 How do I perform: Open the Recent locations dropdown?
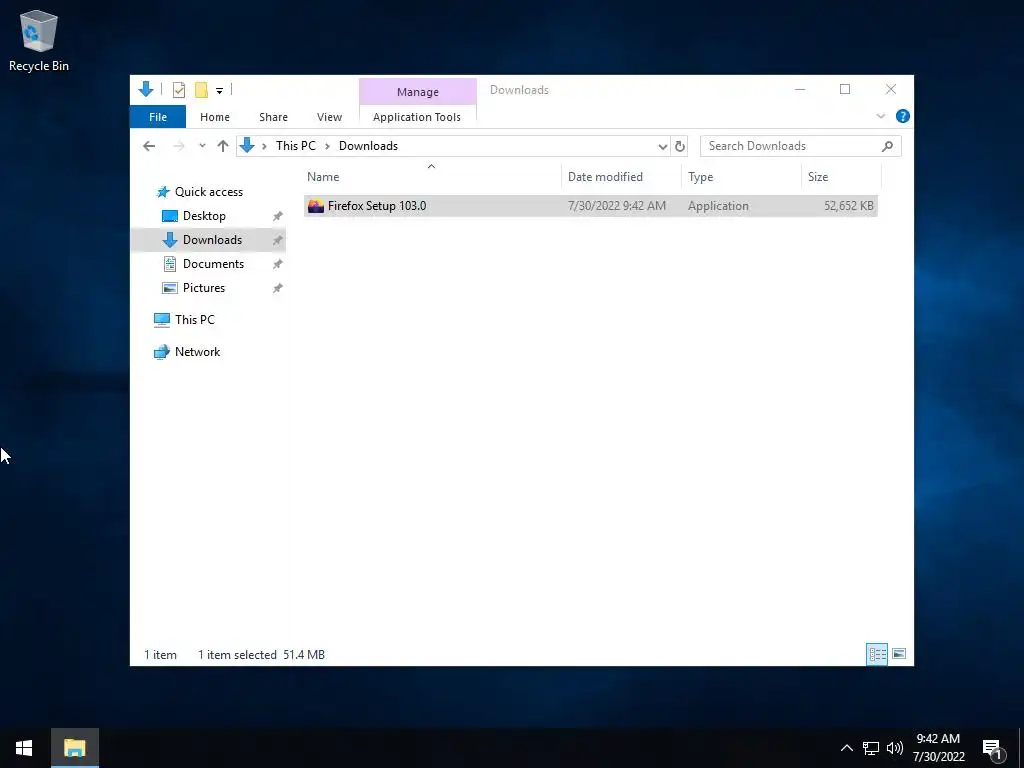(202, 146)
